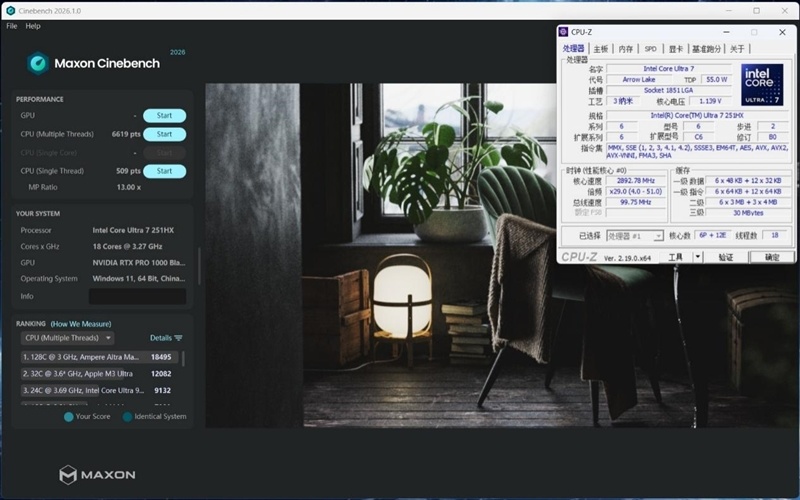The width and height of the screenshot is (800, 500).
Task: Open the 关于 tab in CPU-Z
Action: point(737,49)
